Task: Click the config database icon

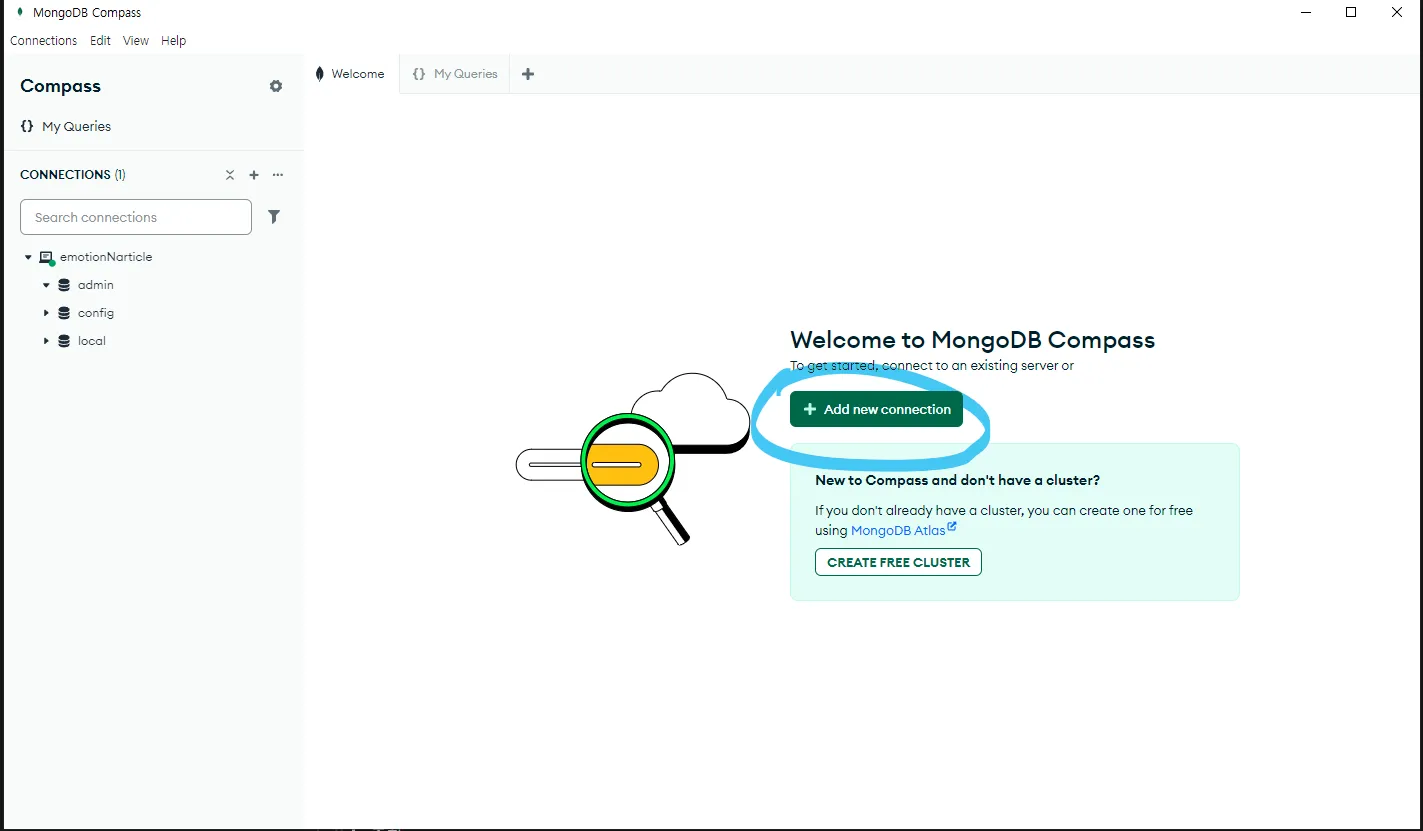Action: (x=64, y=313)
